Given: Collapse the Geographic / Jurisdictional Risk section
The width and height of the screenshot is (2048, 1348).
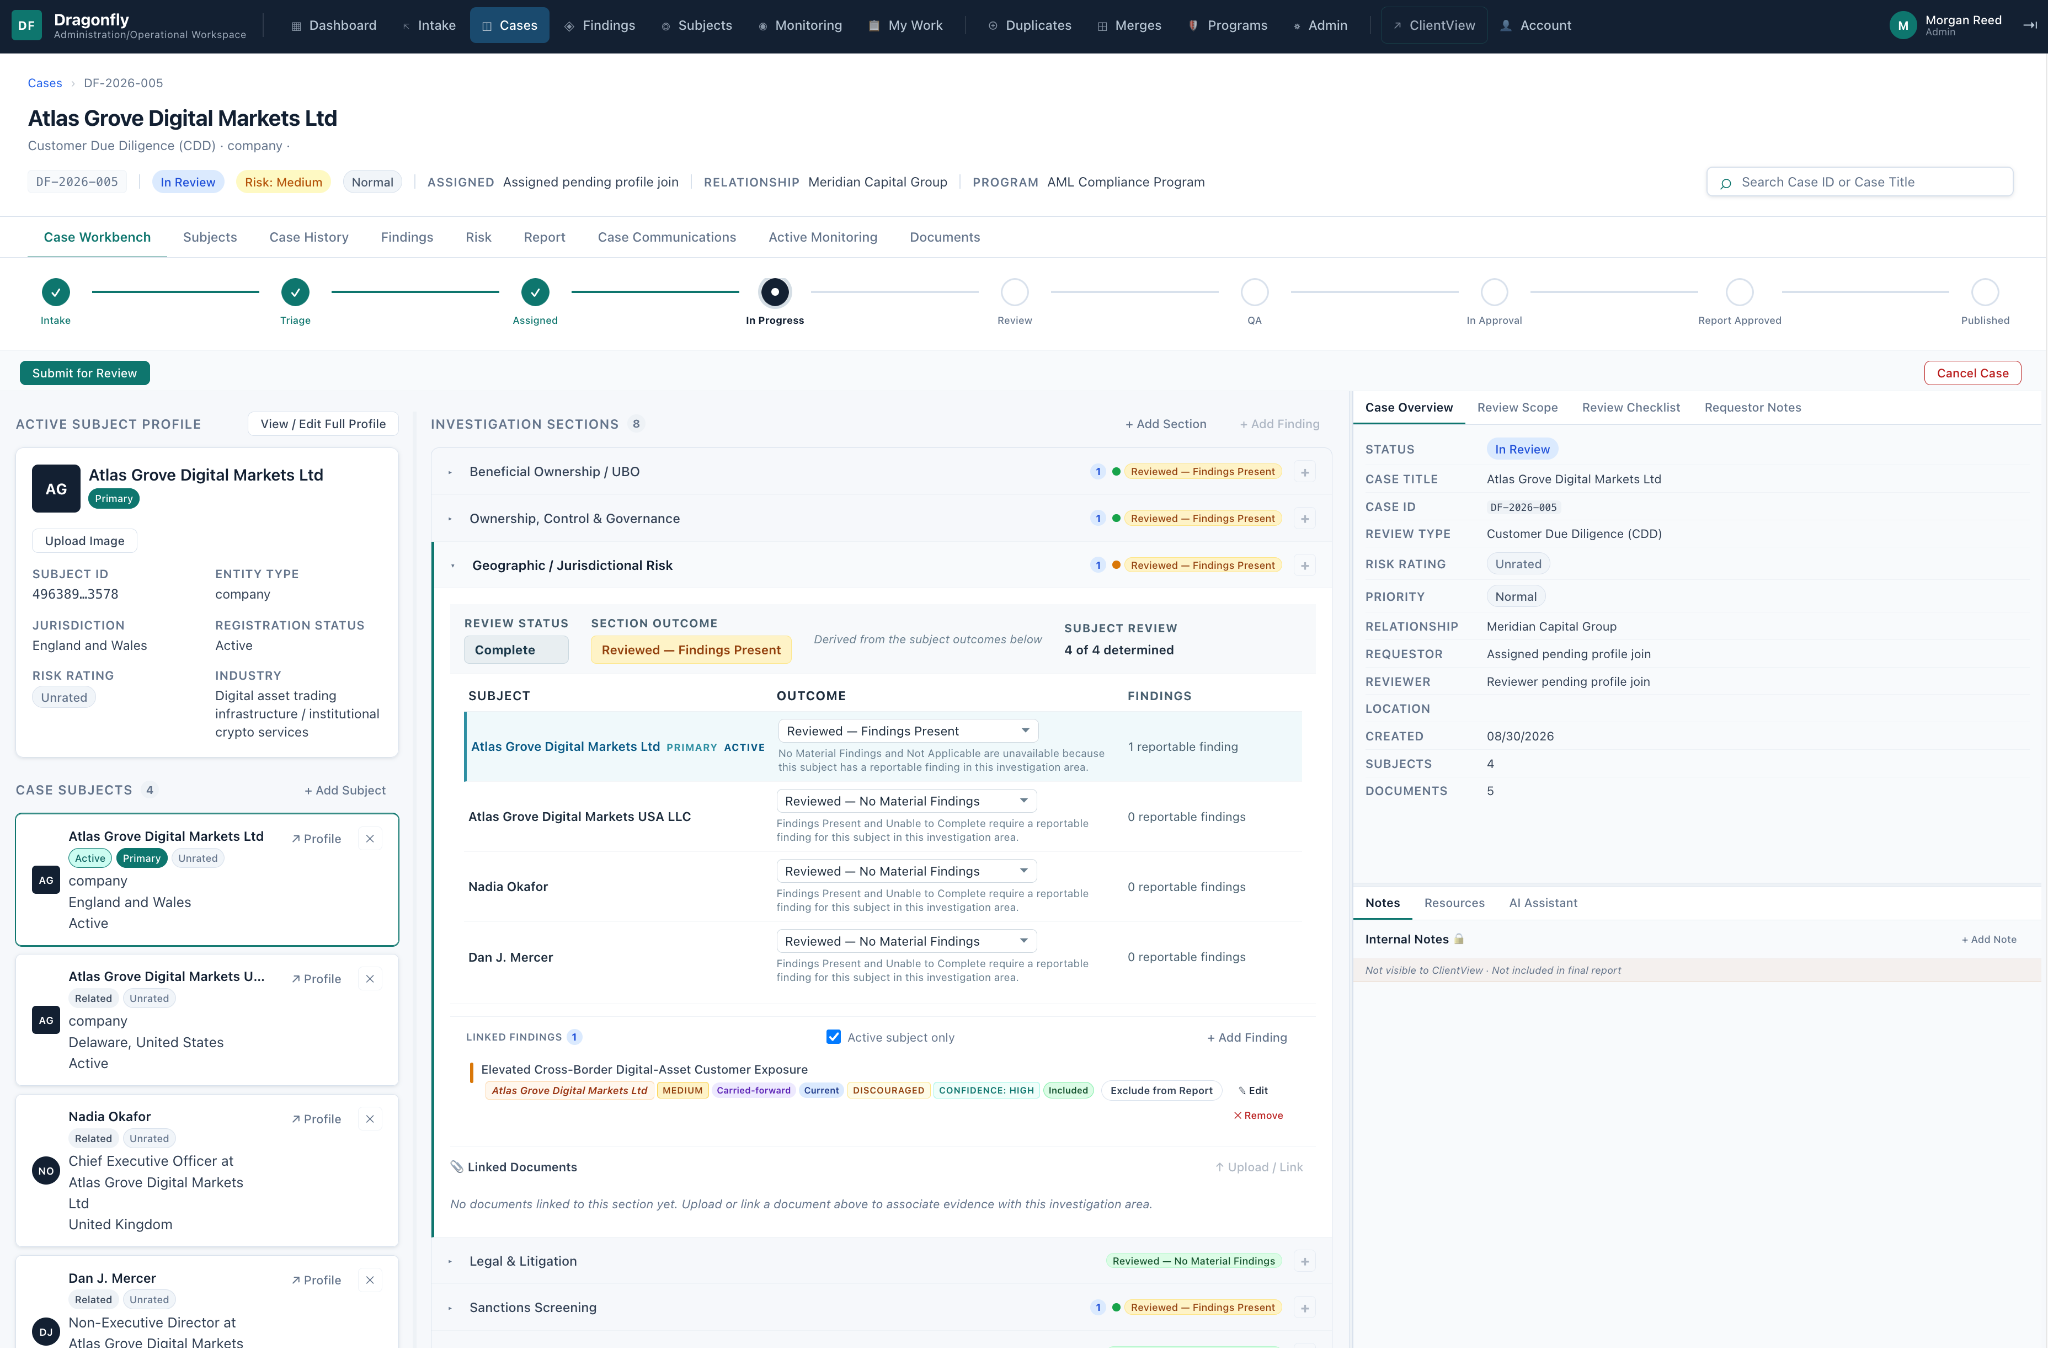Looking at the screenshot, I should pos(453,566).
